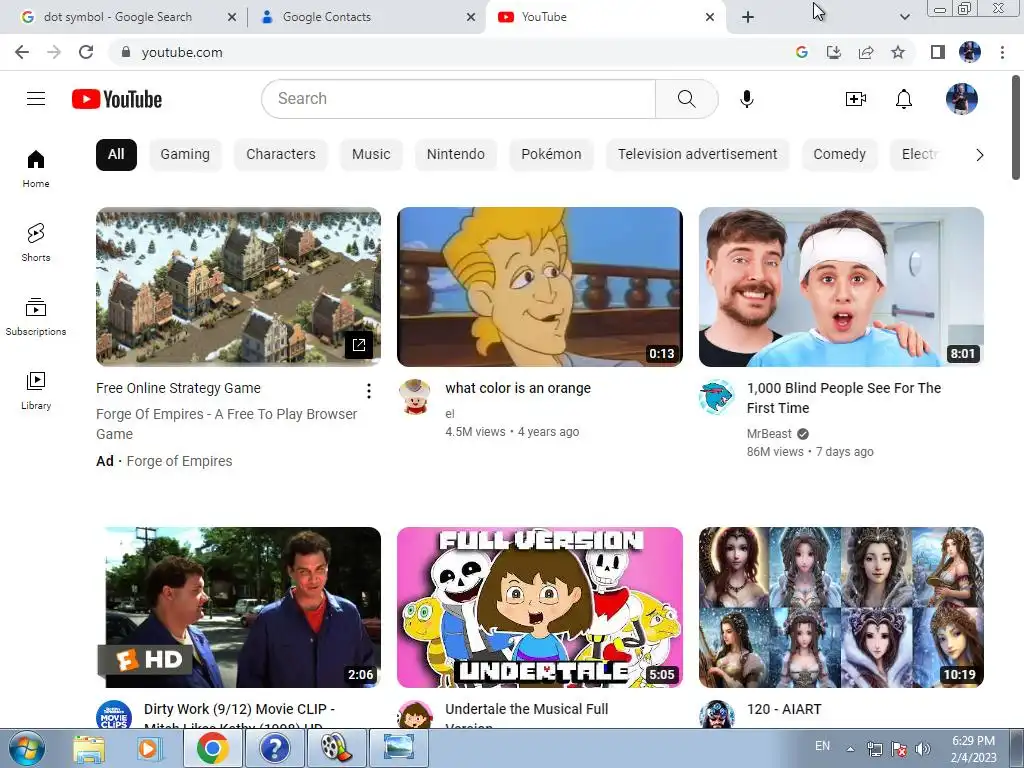The height and width of the screenshot is (768, 1024).
Task: Click in the YouTube search field
Action: pyautogui.click(x=458, y=99)
